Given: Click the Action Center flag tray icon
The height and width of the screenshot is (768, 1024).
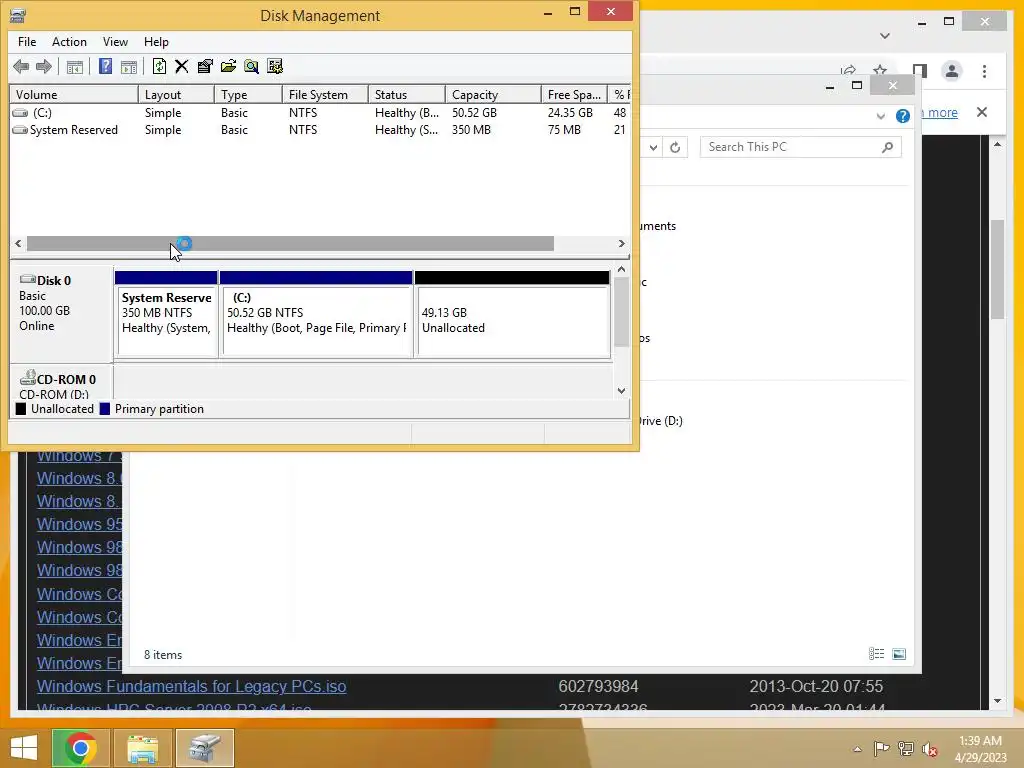Looking at the screenshot, I should tap(881, 748).
